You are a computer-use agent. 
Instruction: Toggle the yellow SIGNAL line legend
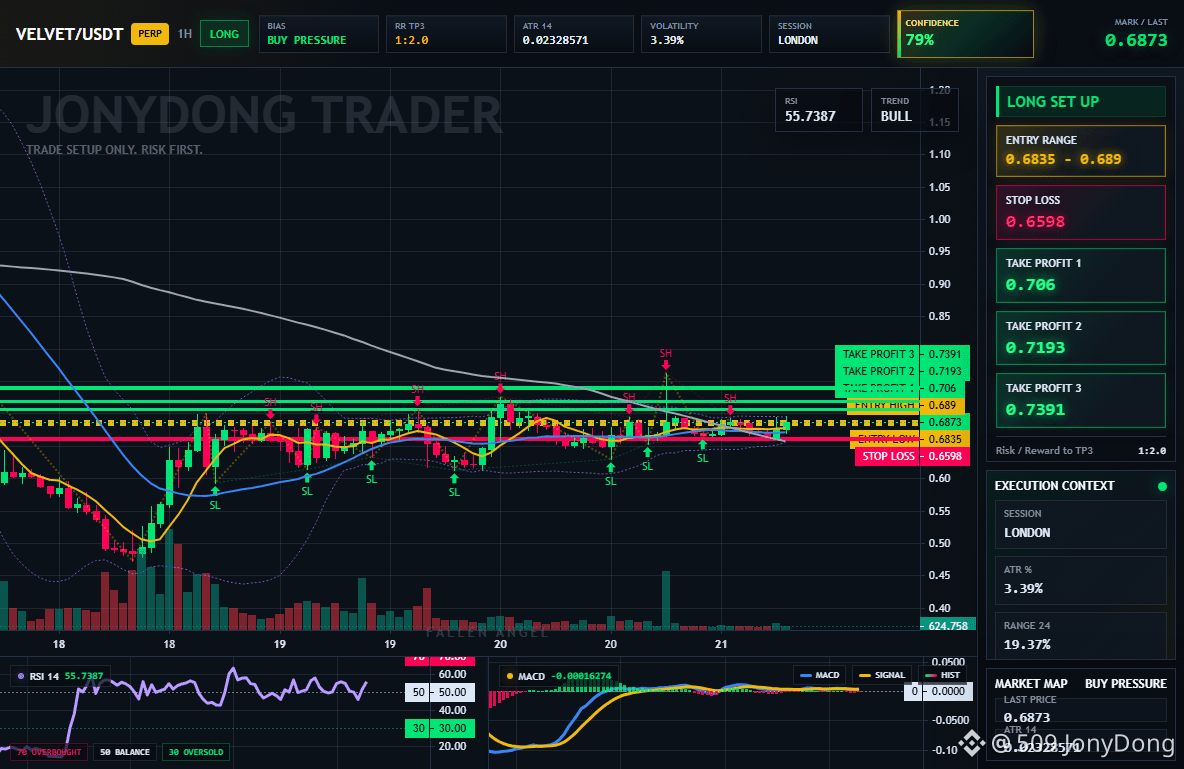click(882, 675)
